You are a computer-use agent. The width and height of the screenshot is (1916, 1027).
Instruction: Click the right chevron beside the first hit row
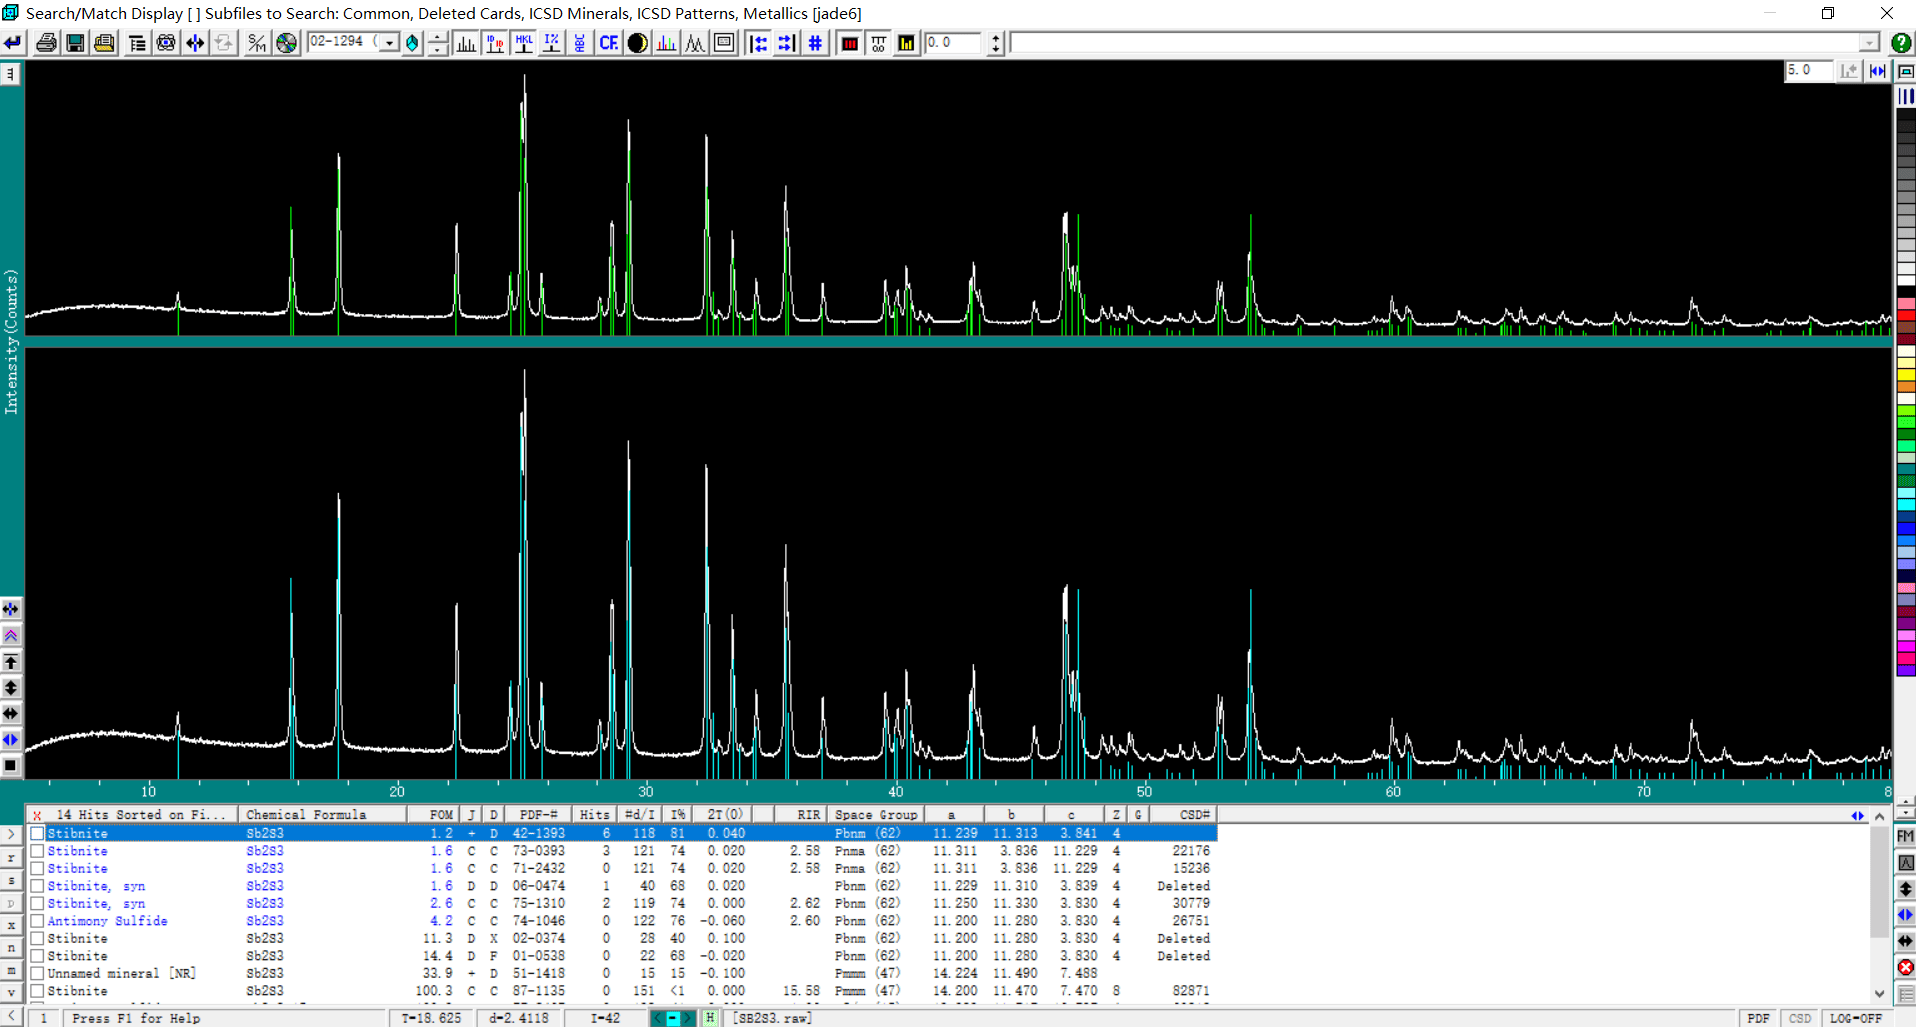pyautogui.click(x=11, y=834)
